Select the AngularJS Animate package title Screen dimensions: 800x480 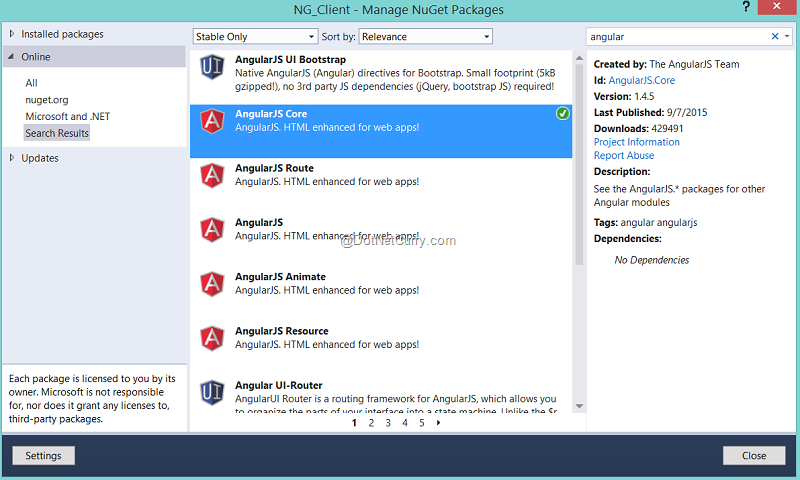tap(280, 276)
